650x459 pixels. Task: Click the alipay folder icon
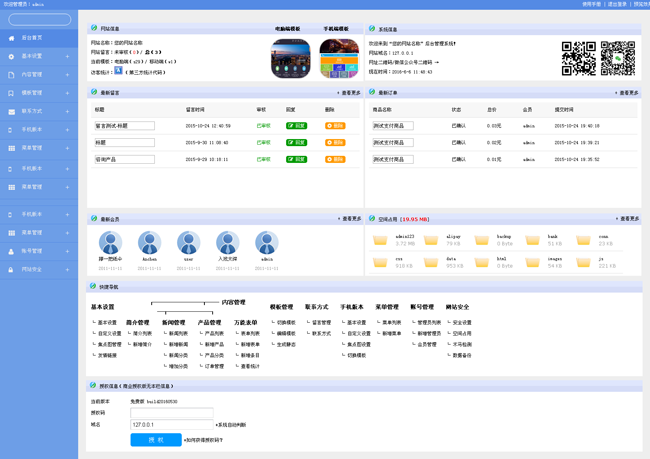tap(431, 240)
